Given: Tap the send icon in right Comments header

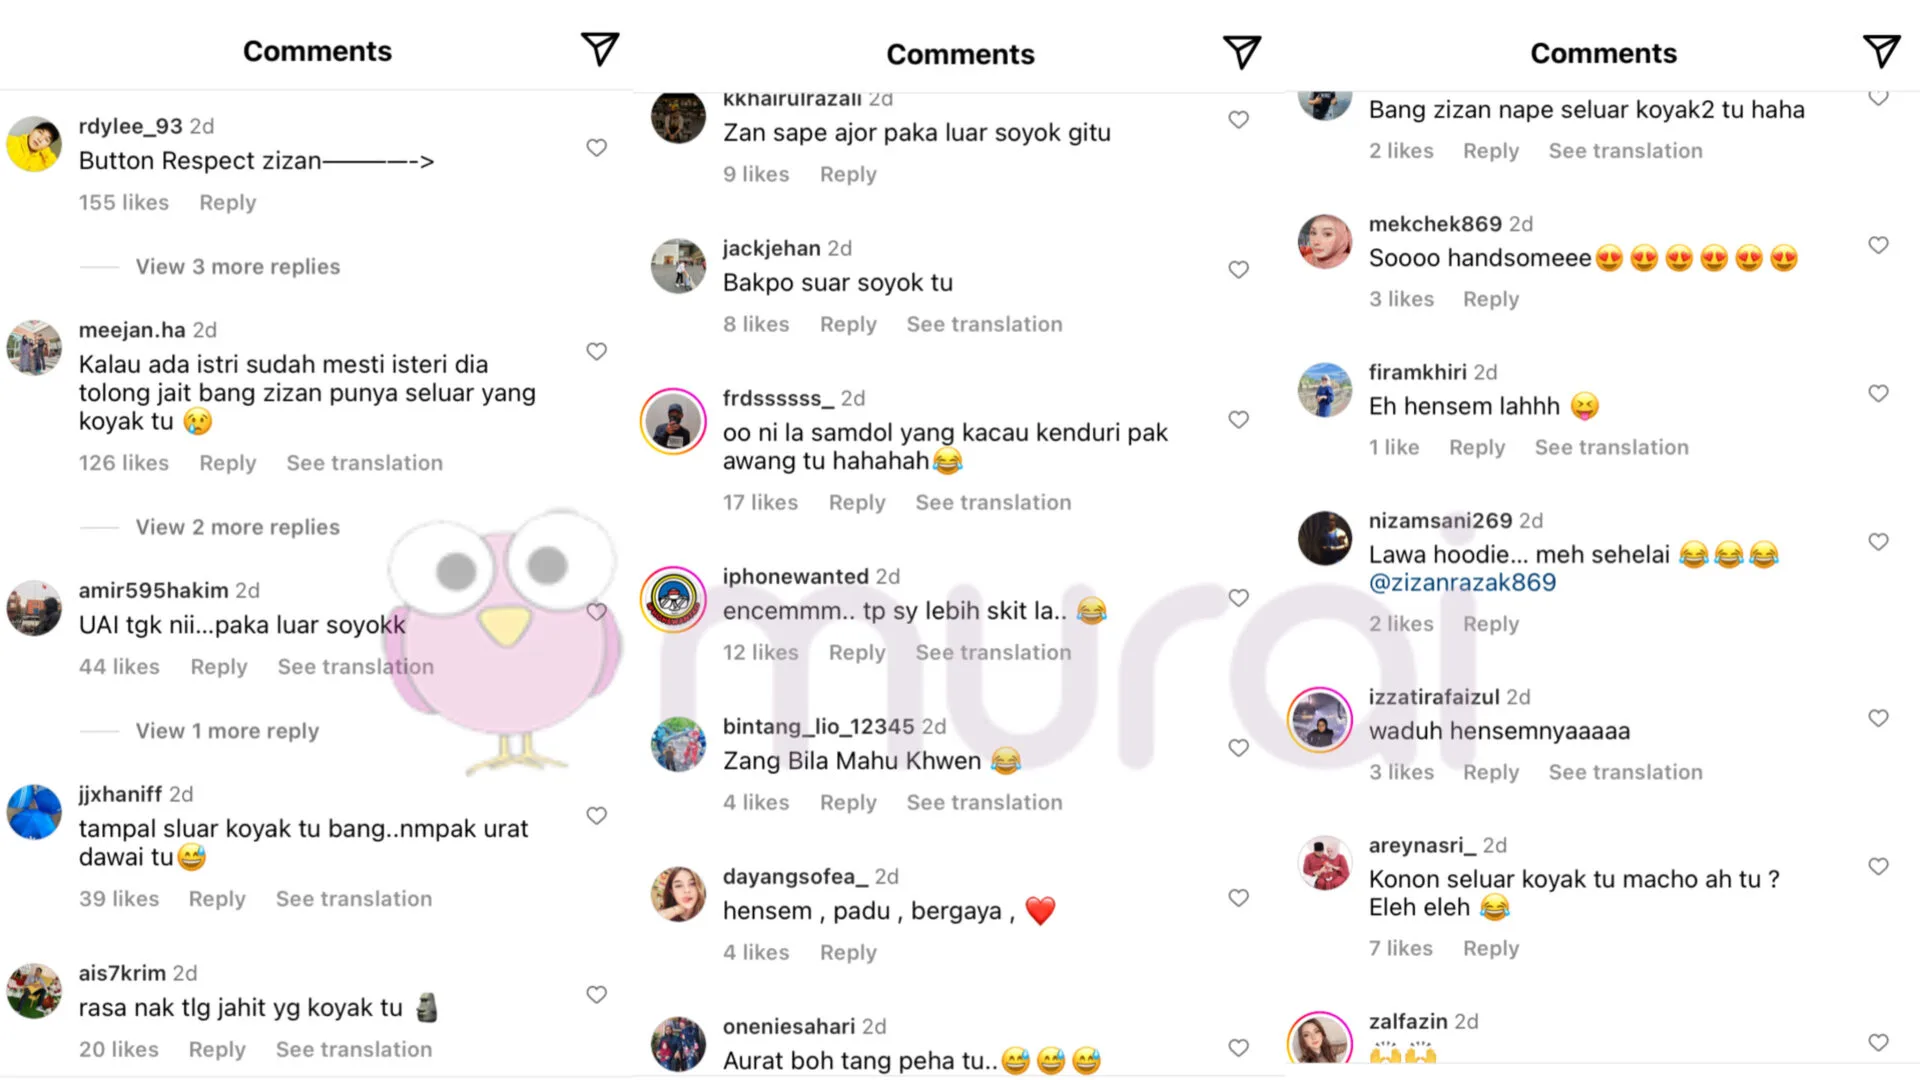Looking at the screenshot, I should (x=1881, y=51).
